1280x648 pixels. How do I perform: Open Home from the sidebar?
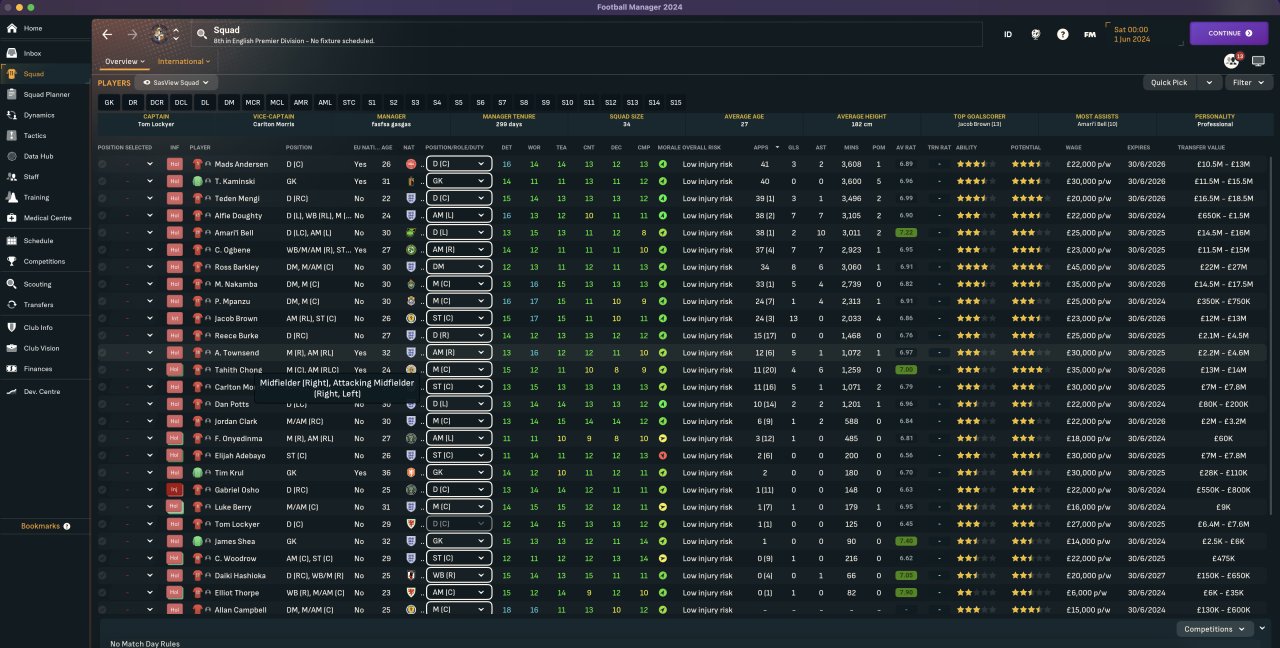click(x=33, y=28)
